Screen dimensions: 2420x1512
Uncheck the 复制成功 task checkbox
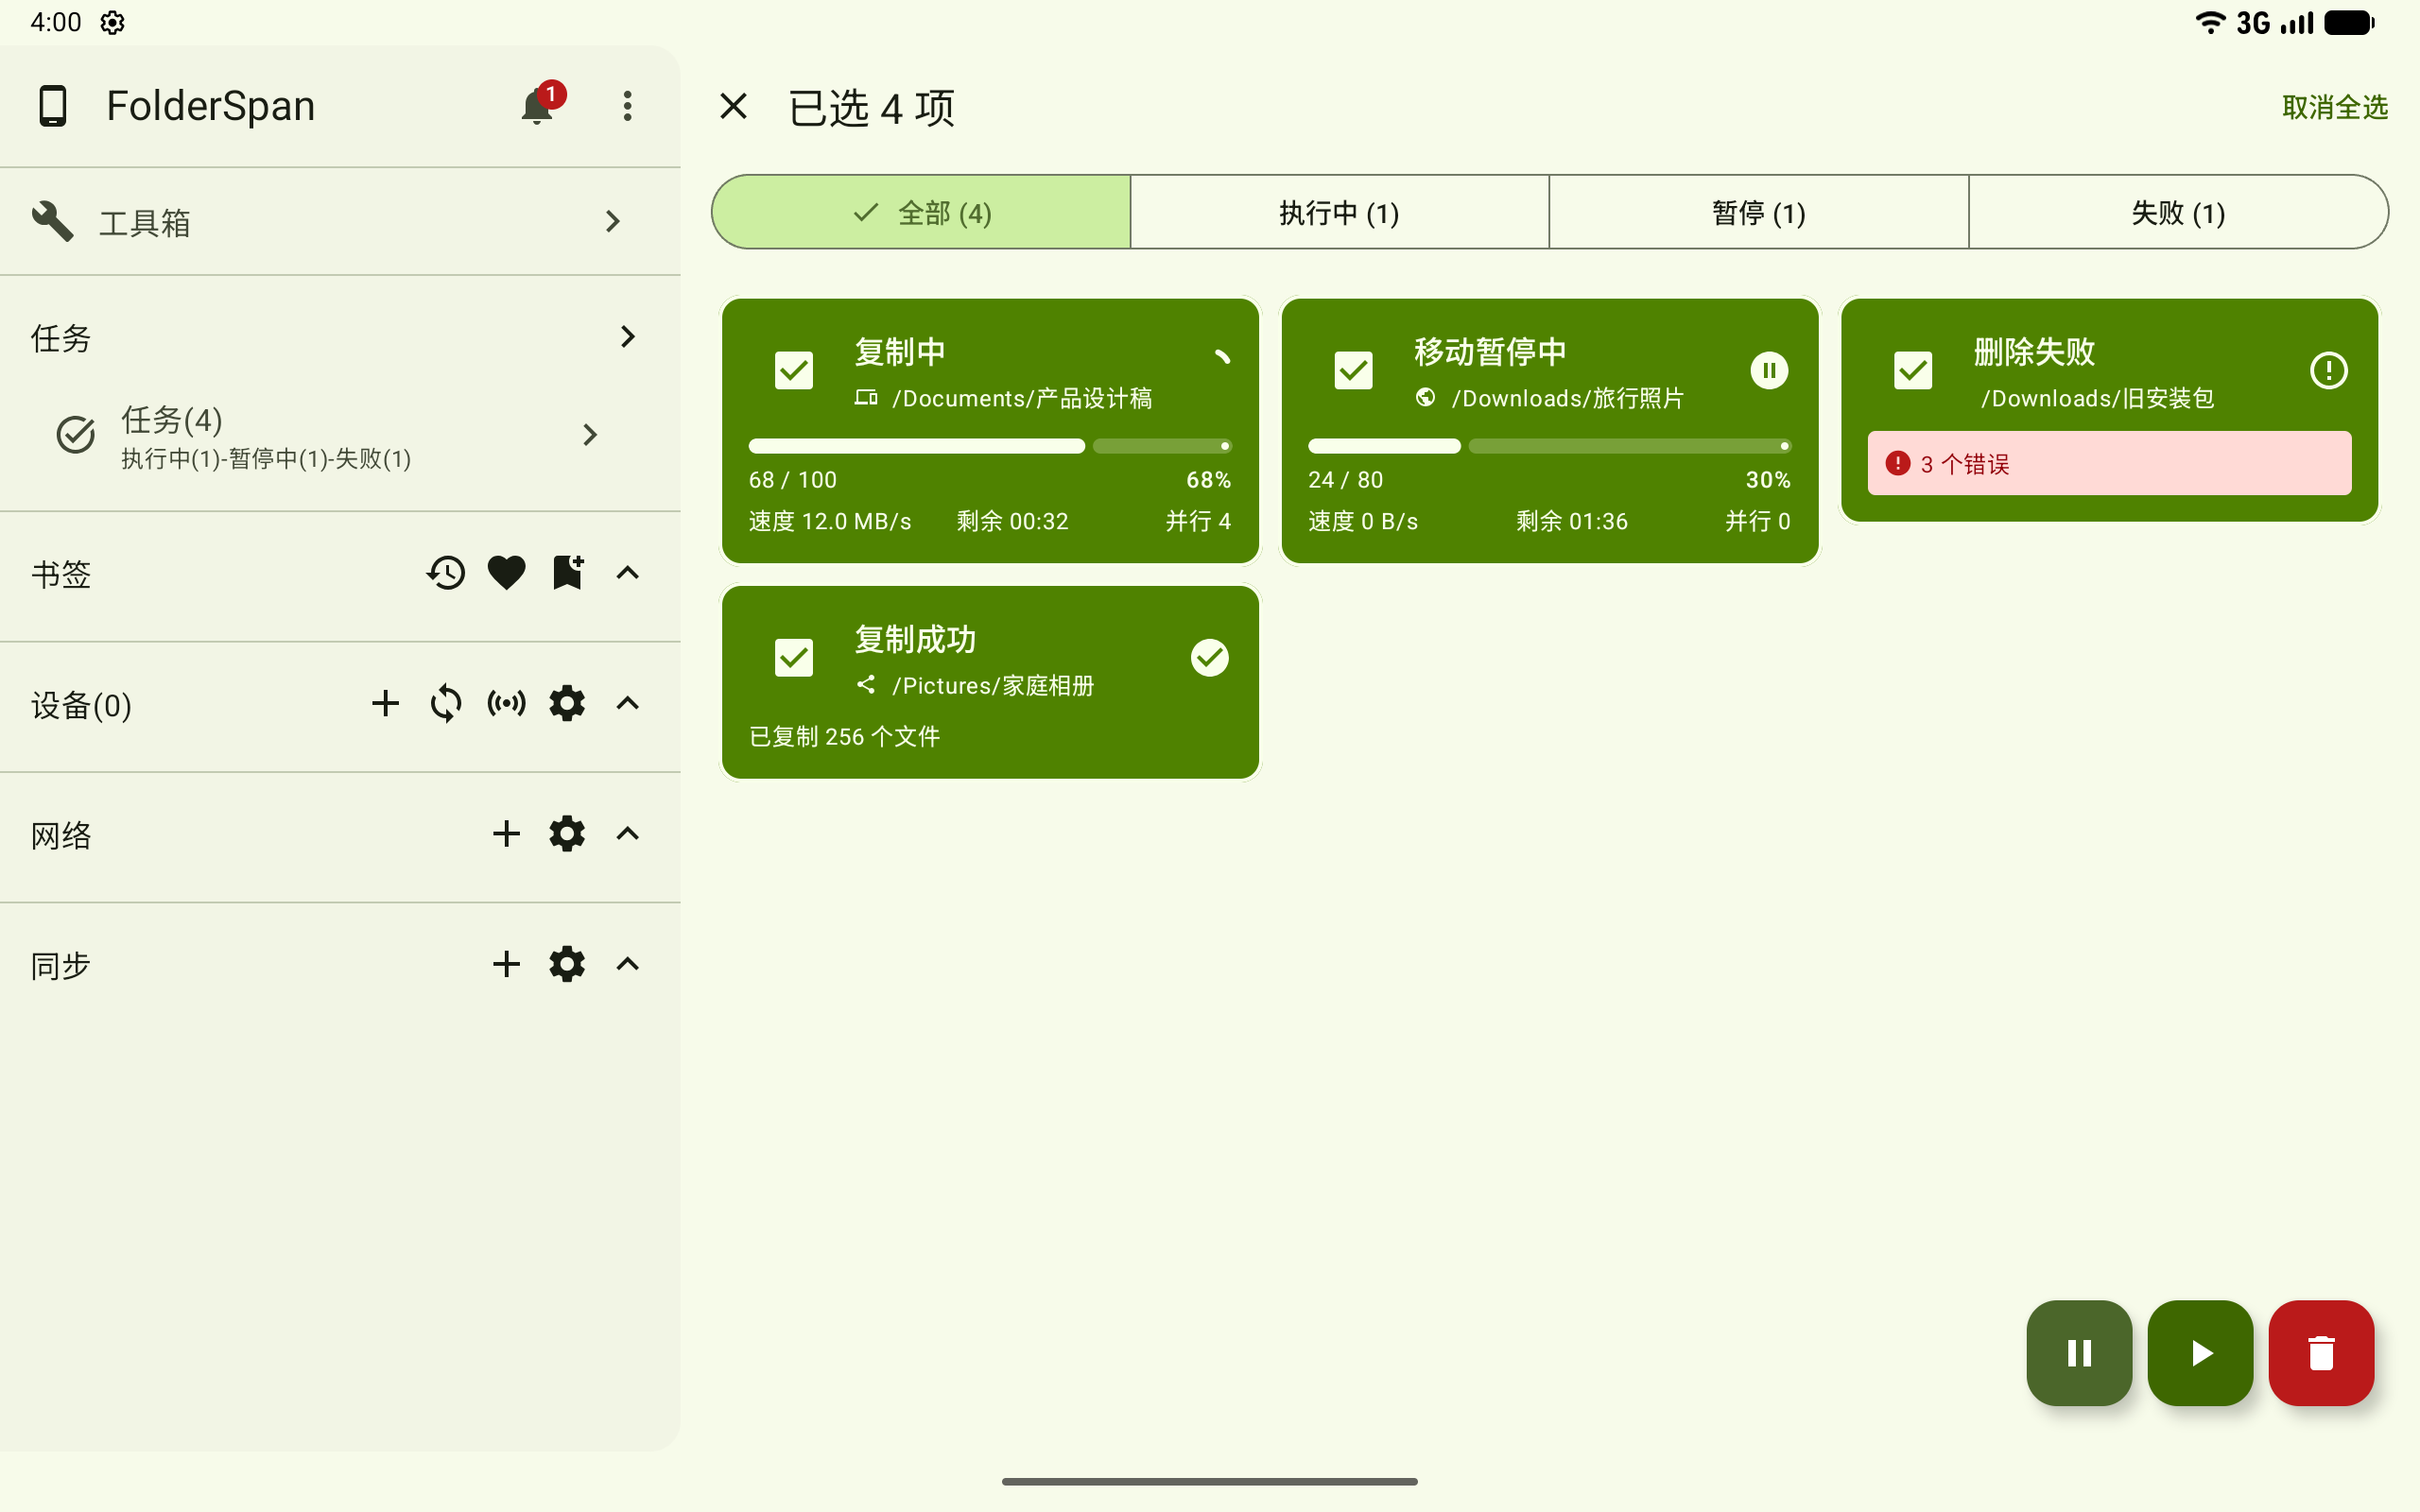point(794,658)
